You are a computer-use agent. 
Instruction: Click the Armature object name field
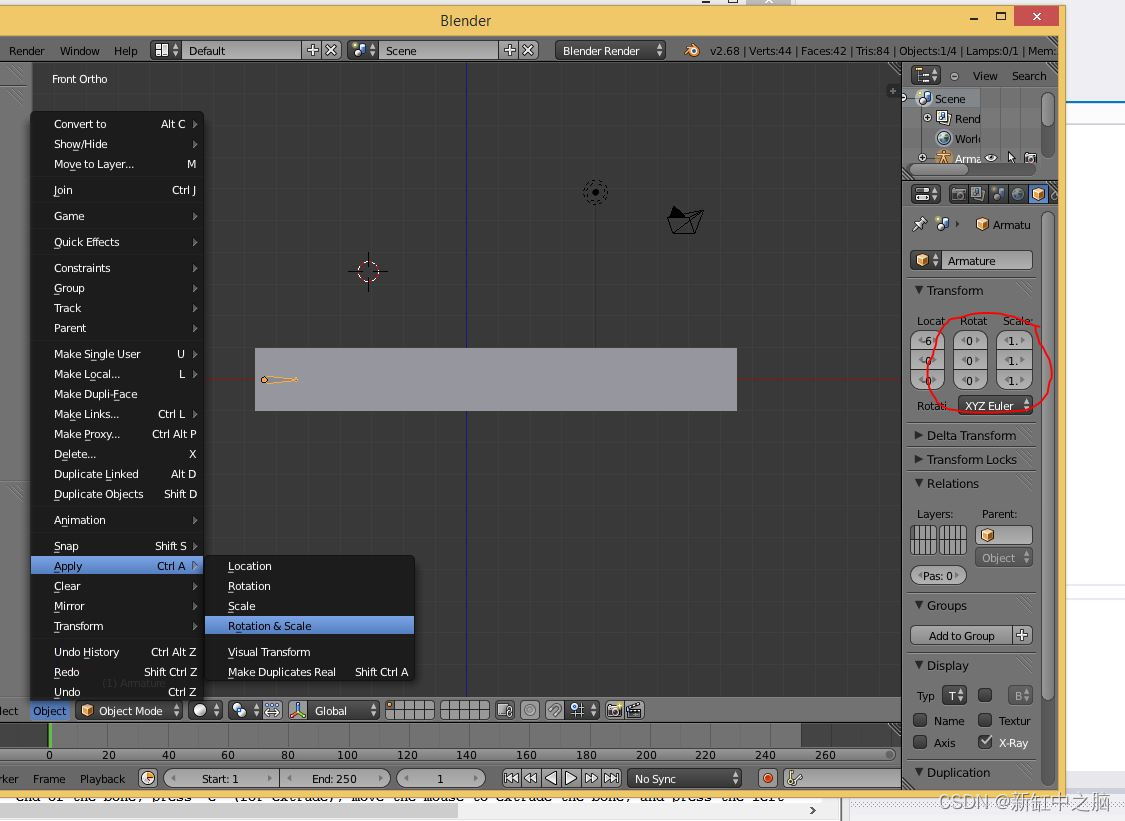(988, 261)
